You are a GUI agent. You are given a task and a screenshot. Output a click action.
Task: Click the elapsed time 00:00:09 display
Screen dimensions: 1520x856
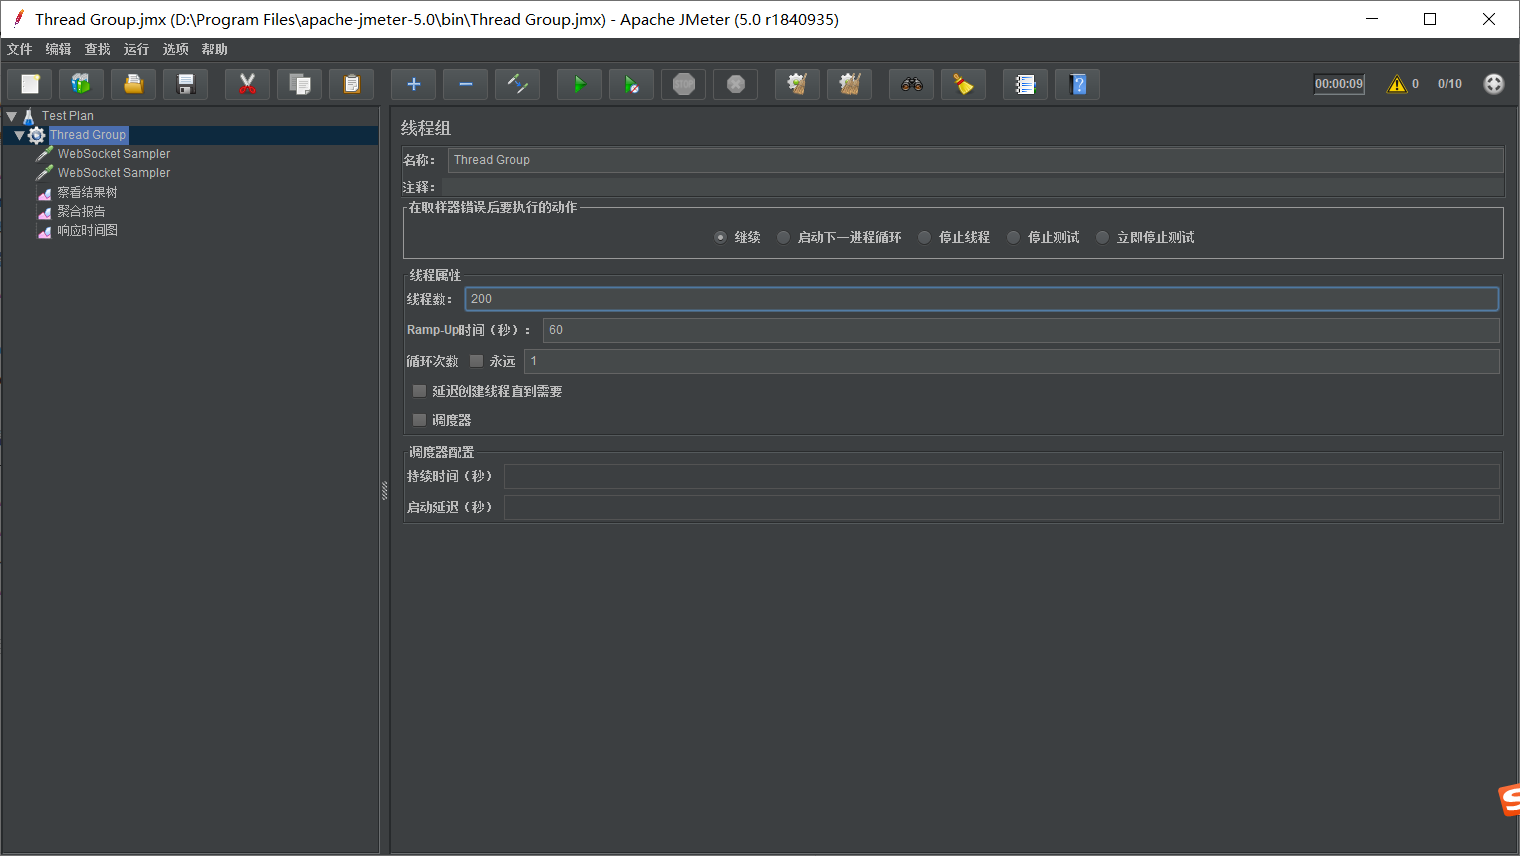[x=1339, y=84]
